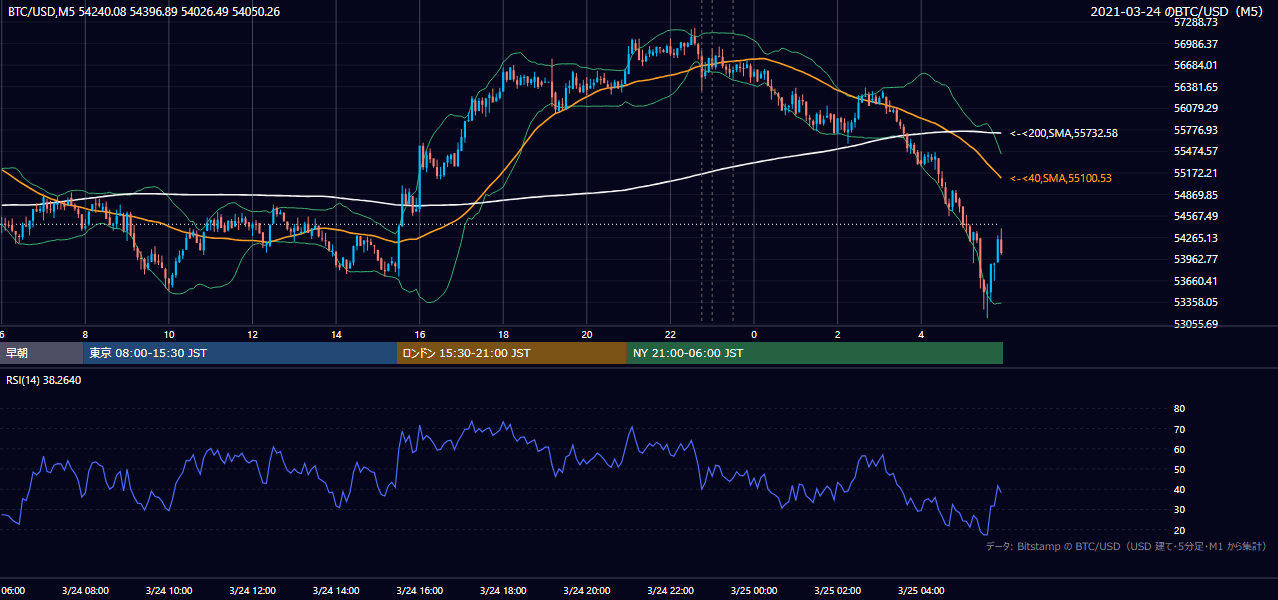Click the price axis label 53358.05
Screen dimensions: 1278x600
1196,302
